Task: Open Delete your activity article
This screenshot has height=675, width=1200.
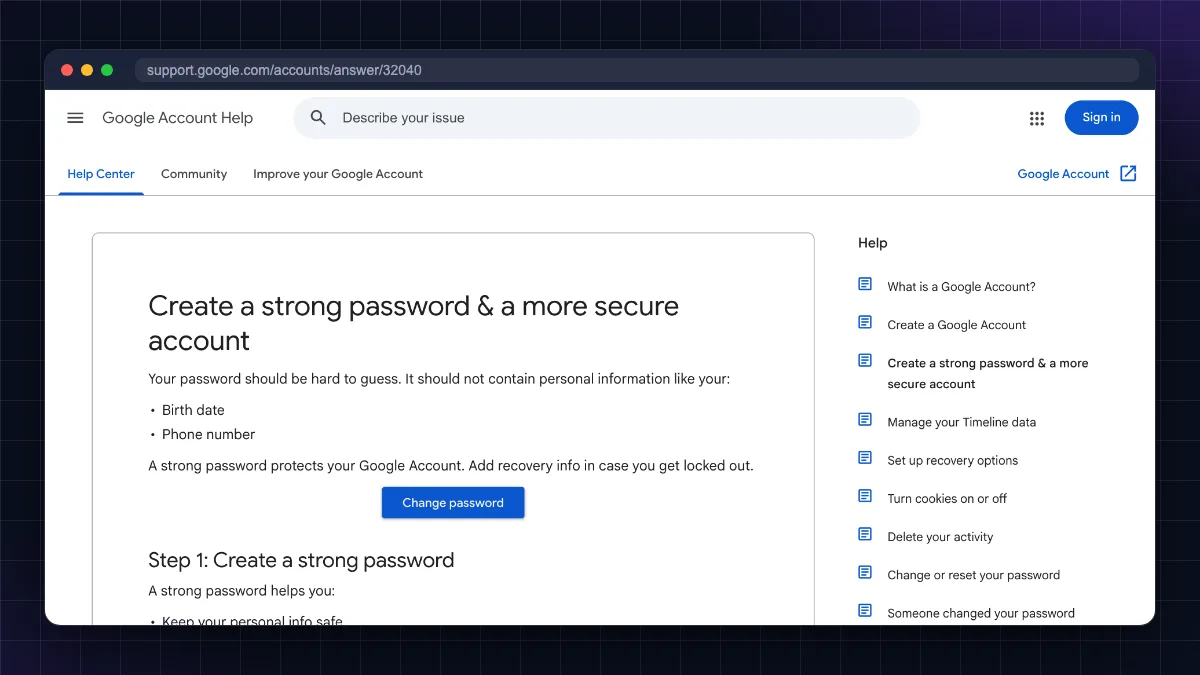Action: pos(940,537)
